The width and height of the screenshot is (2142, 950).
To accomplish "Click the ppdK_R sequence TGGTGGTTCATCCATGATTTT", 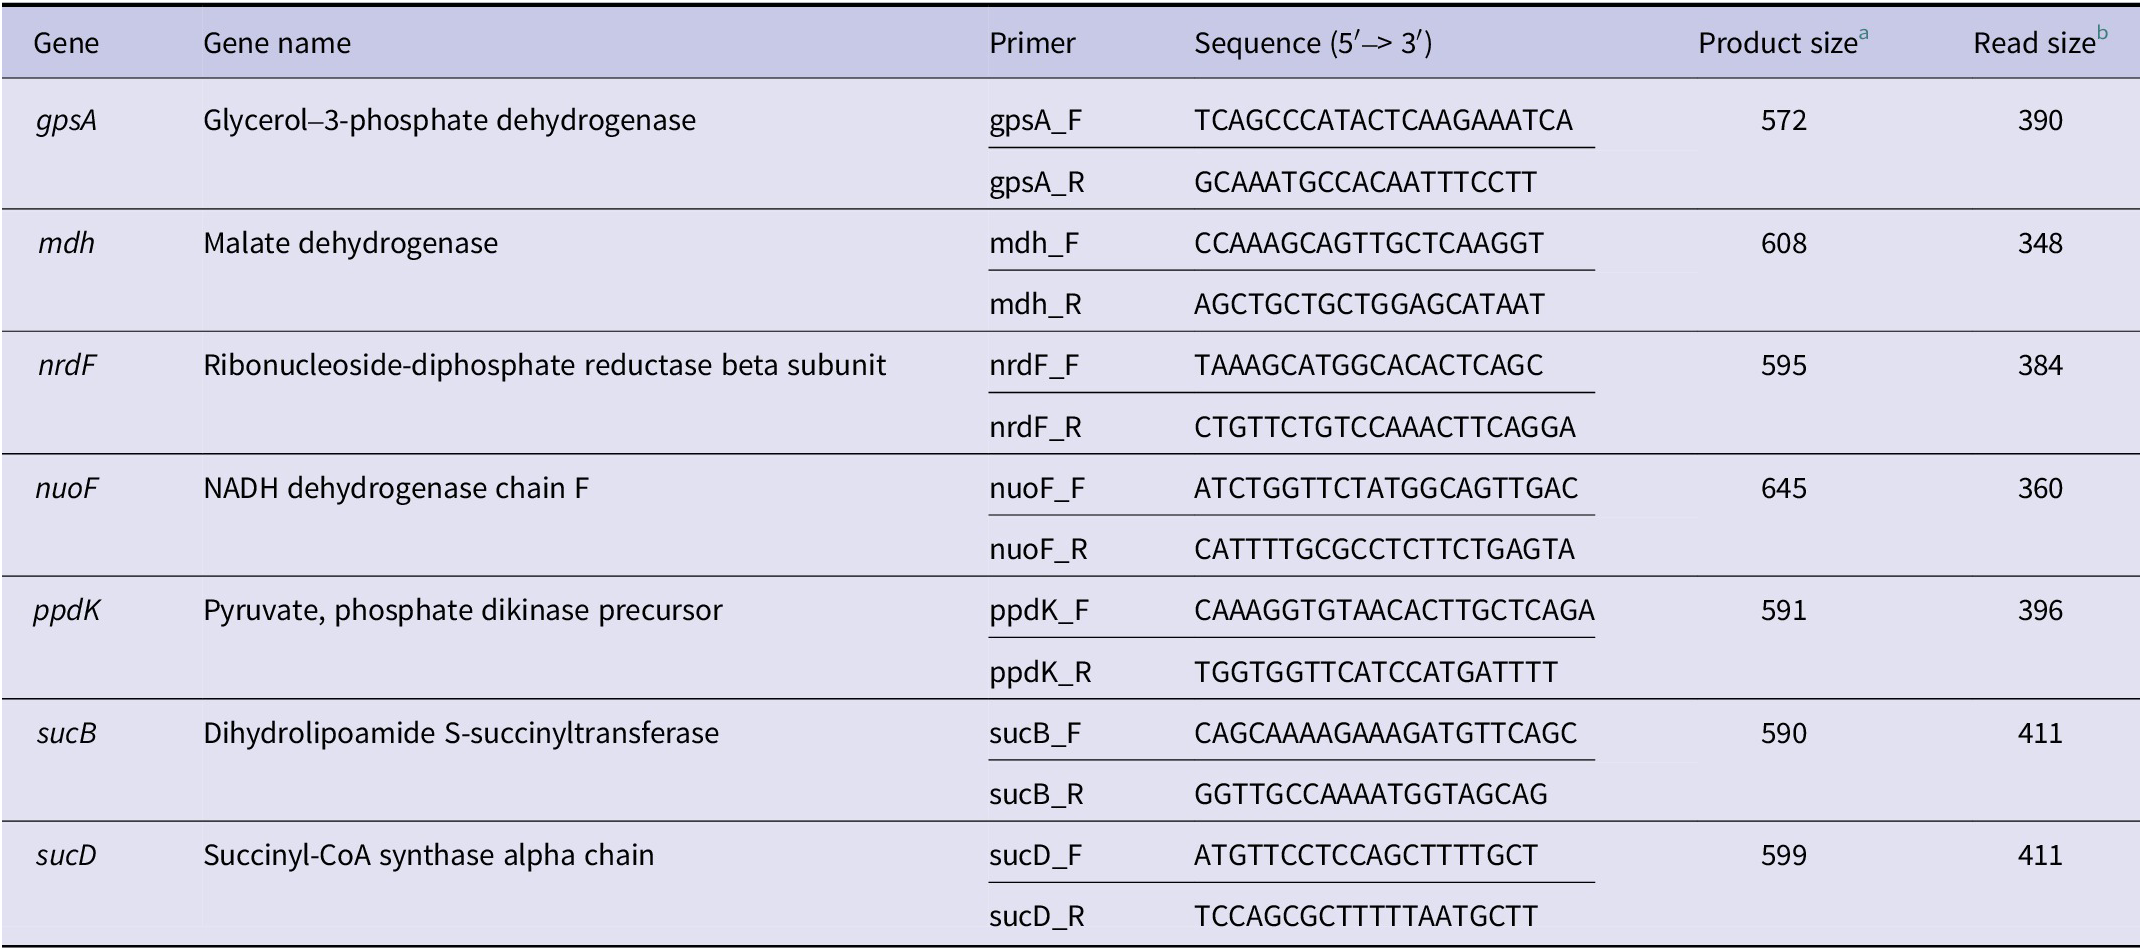I will click(x=1376, y=672).
